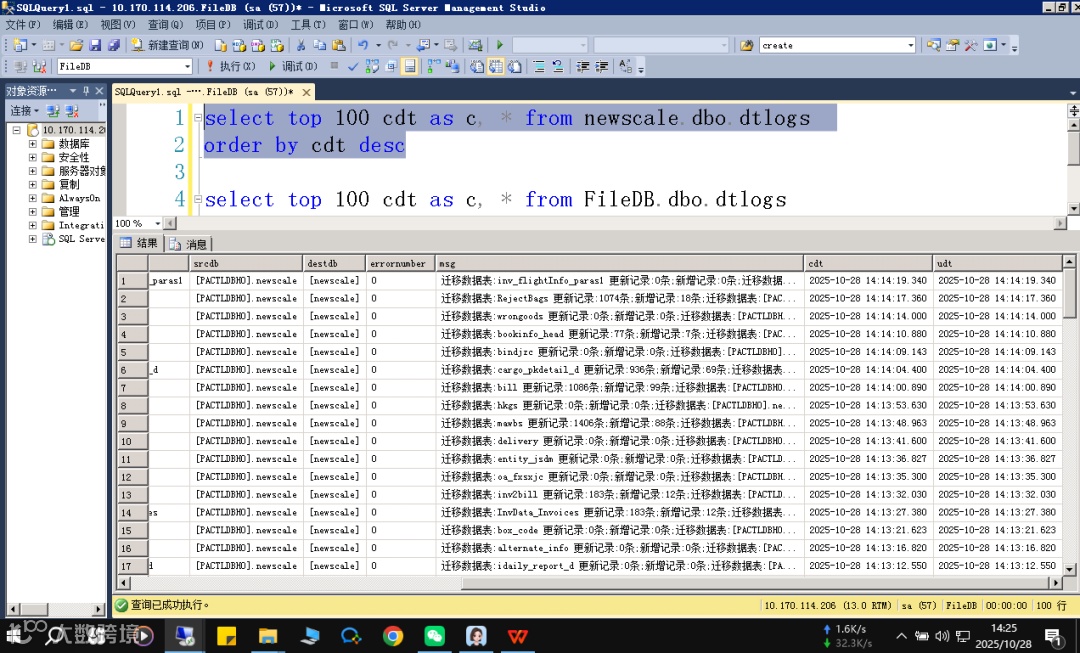Viewport: 1080px width, 653px height.
Task: Open Chrome from the taskbar
Action: [x=393, y=636]
